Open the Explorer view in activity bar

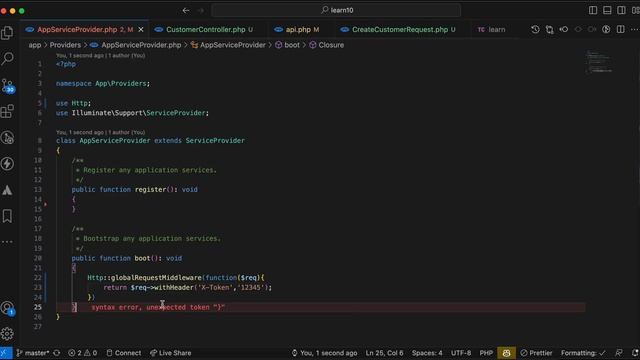point(7,33)
